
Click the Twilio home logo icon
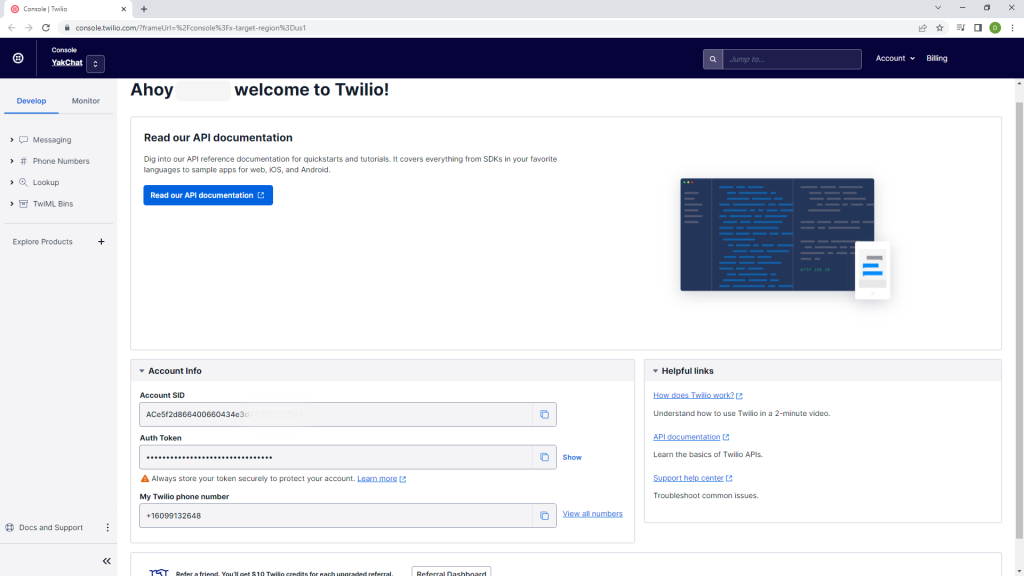click(18, 59)
